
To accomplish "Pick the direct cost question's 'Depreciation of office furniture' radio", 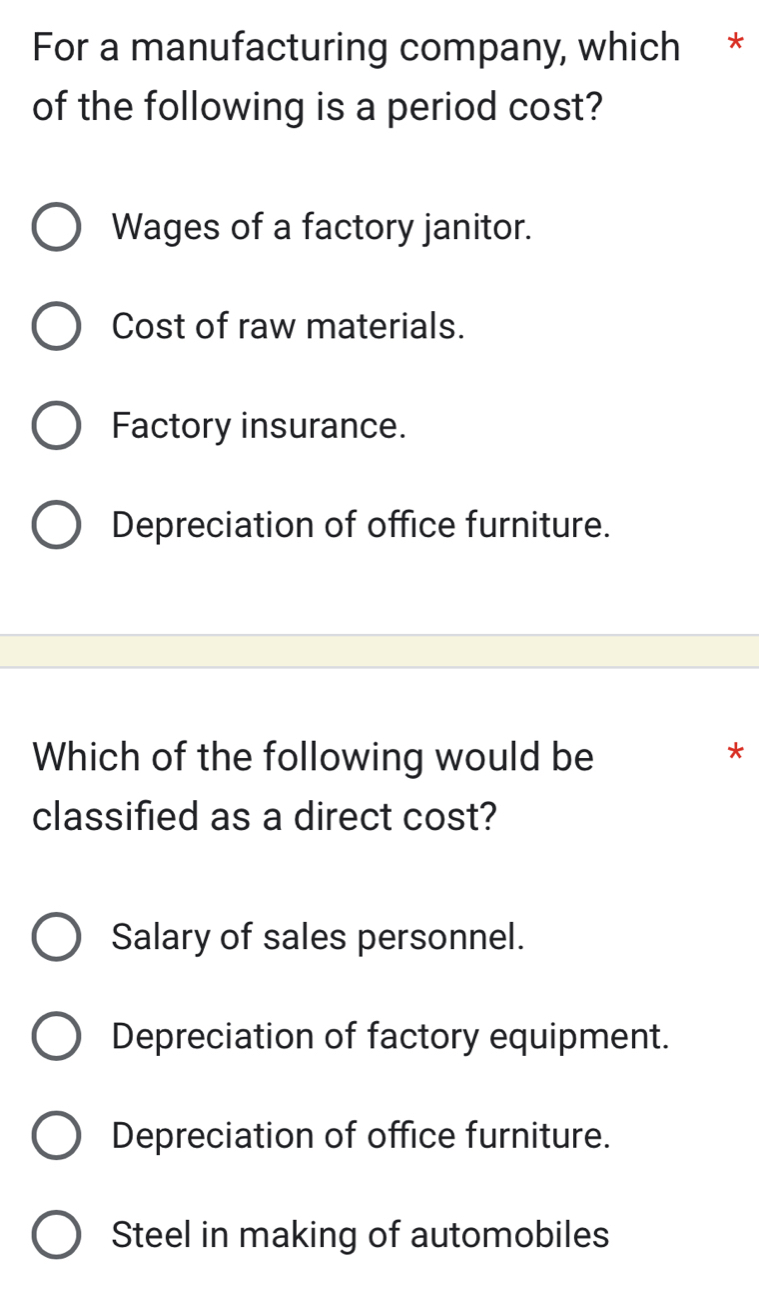I will [57, 1136].
